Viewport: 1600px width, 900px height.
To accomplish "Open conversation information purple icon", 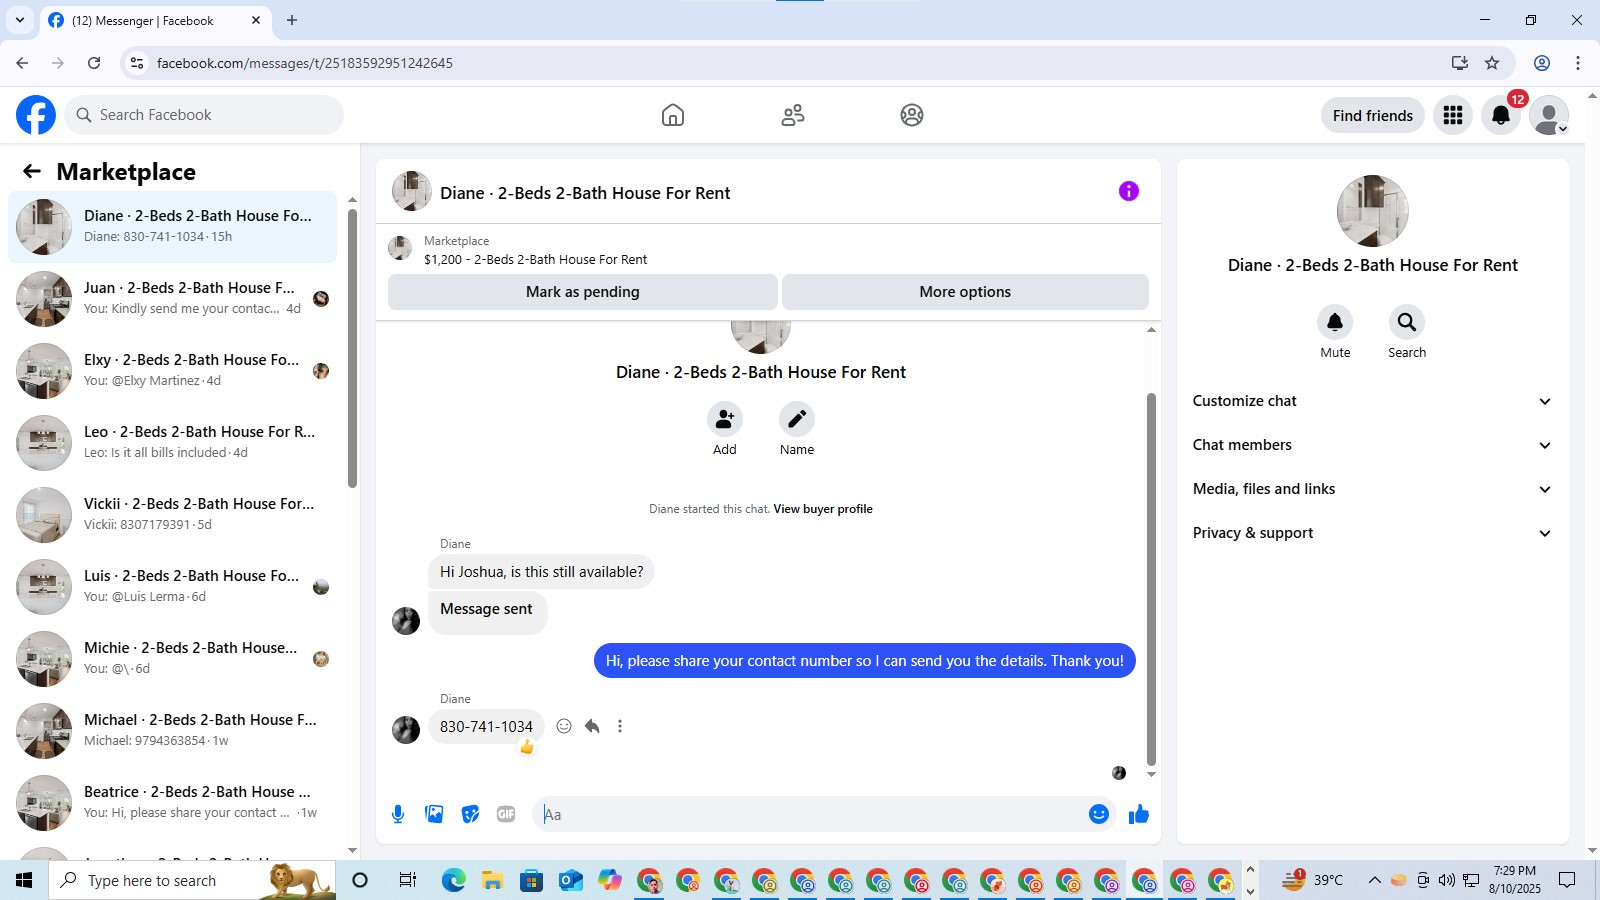I will 1129,191.
